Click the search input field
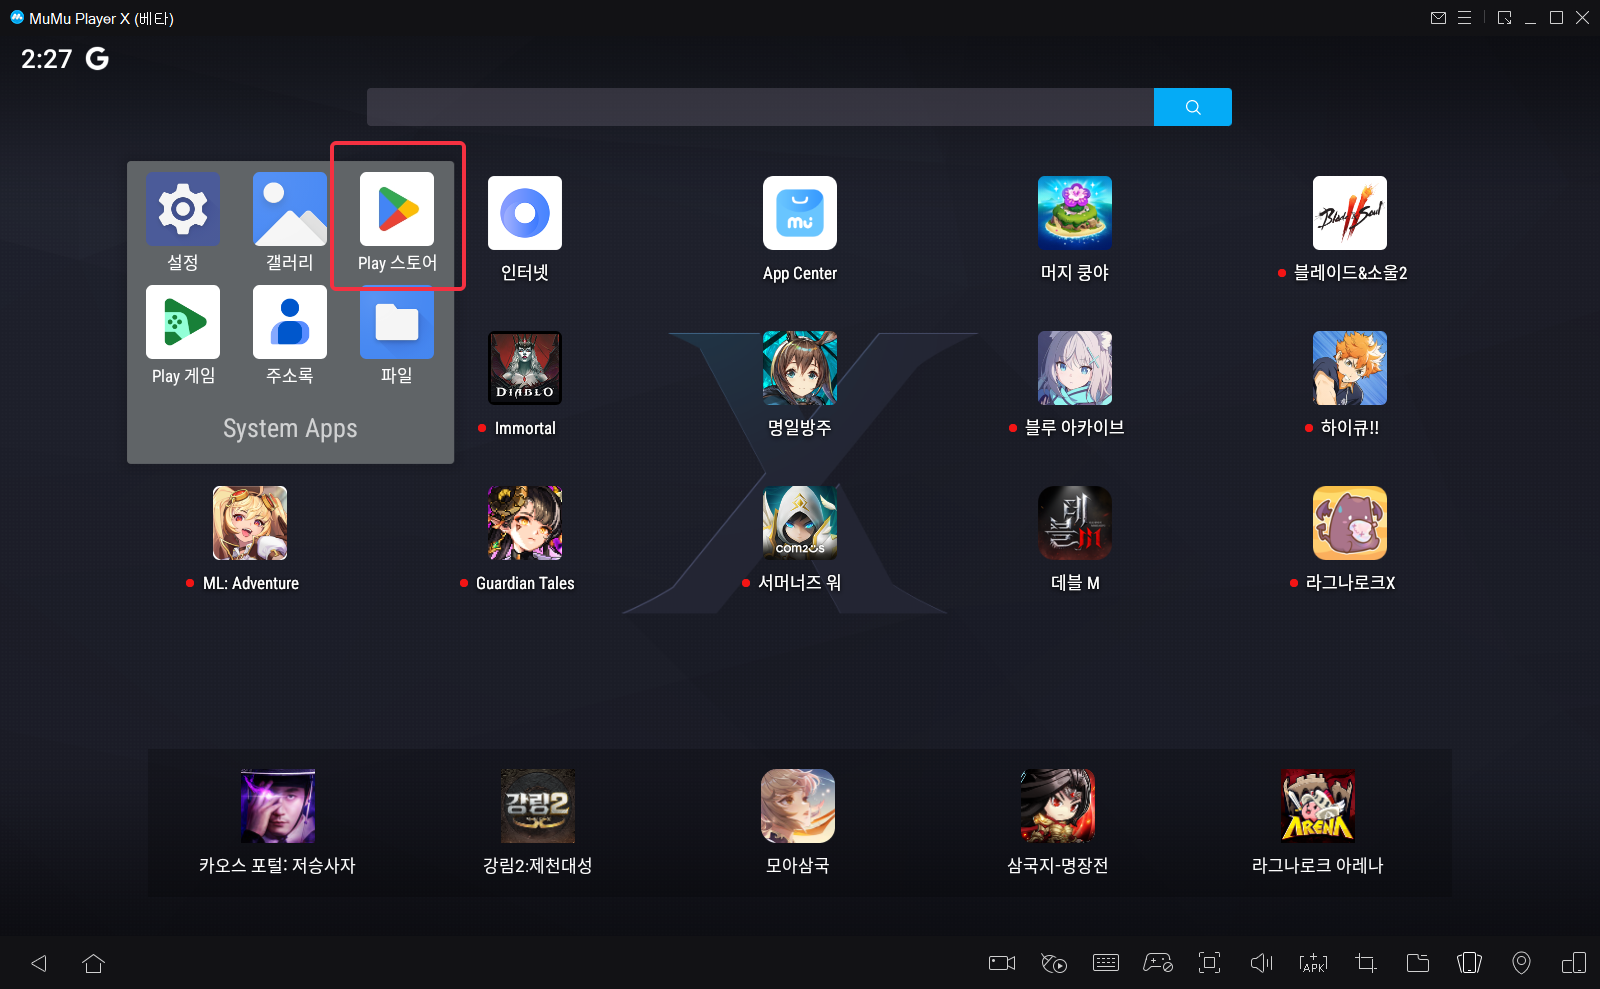This screenshot has height=989, width=1600. click(x=760, y=107)
